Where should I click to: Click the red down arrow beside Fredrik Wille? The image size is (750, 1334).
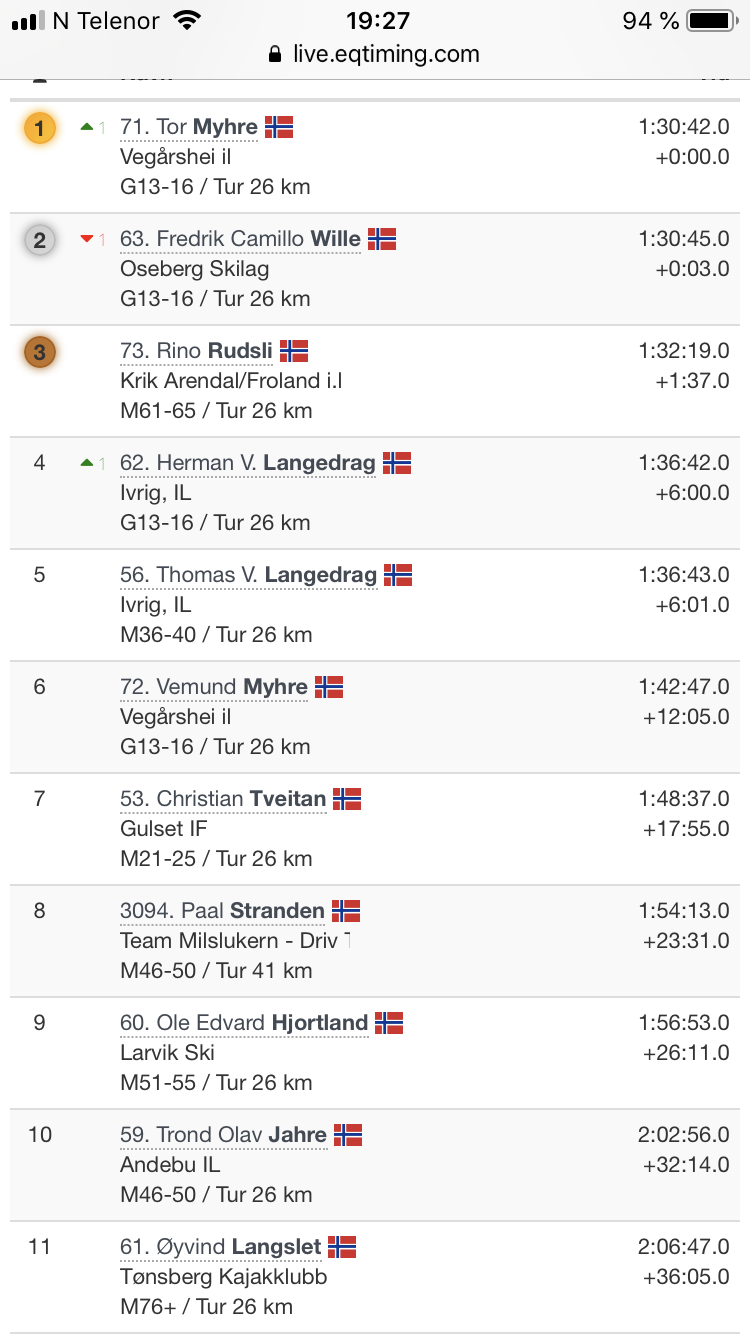[87, 239]
